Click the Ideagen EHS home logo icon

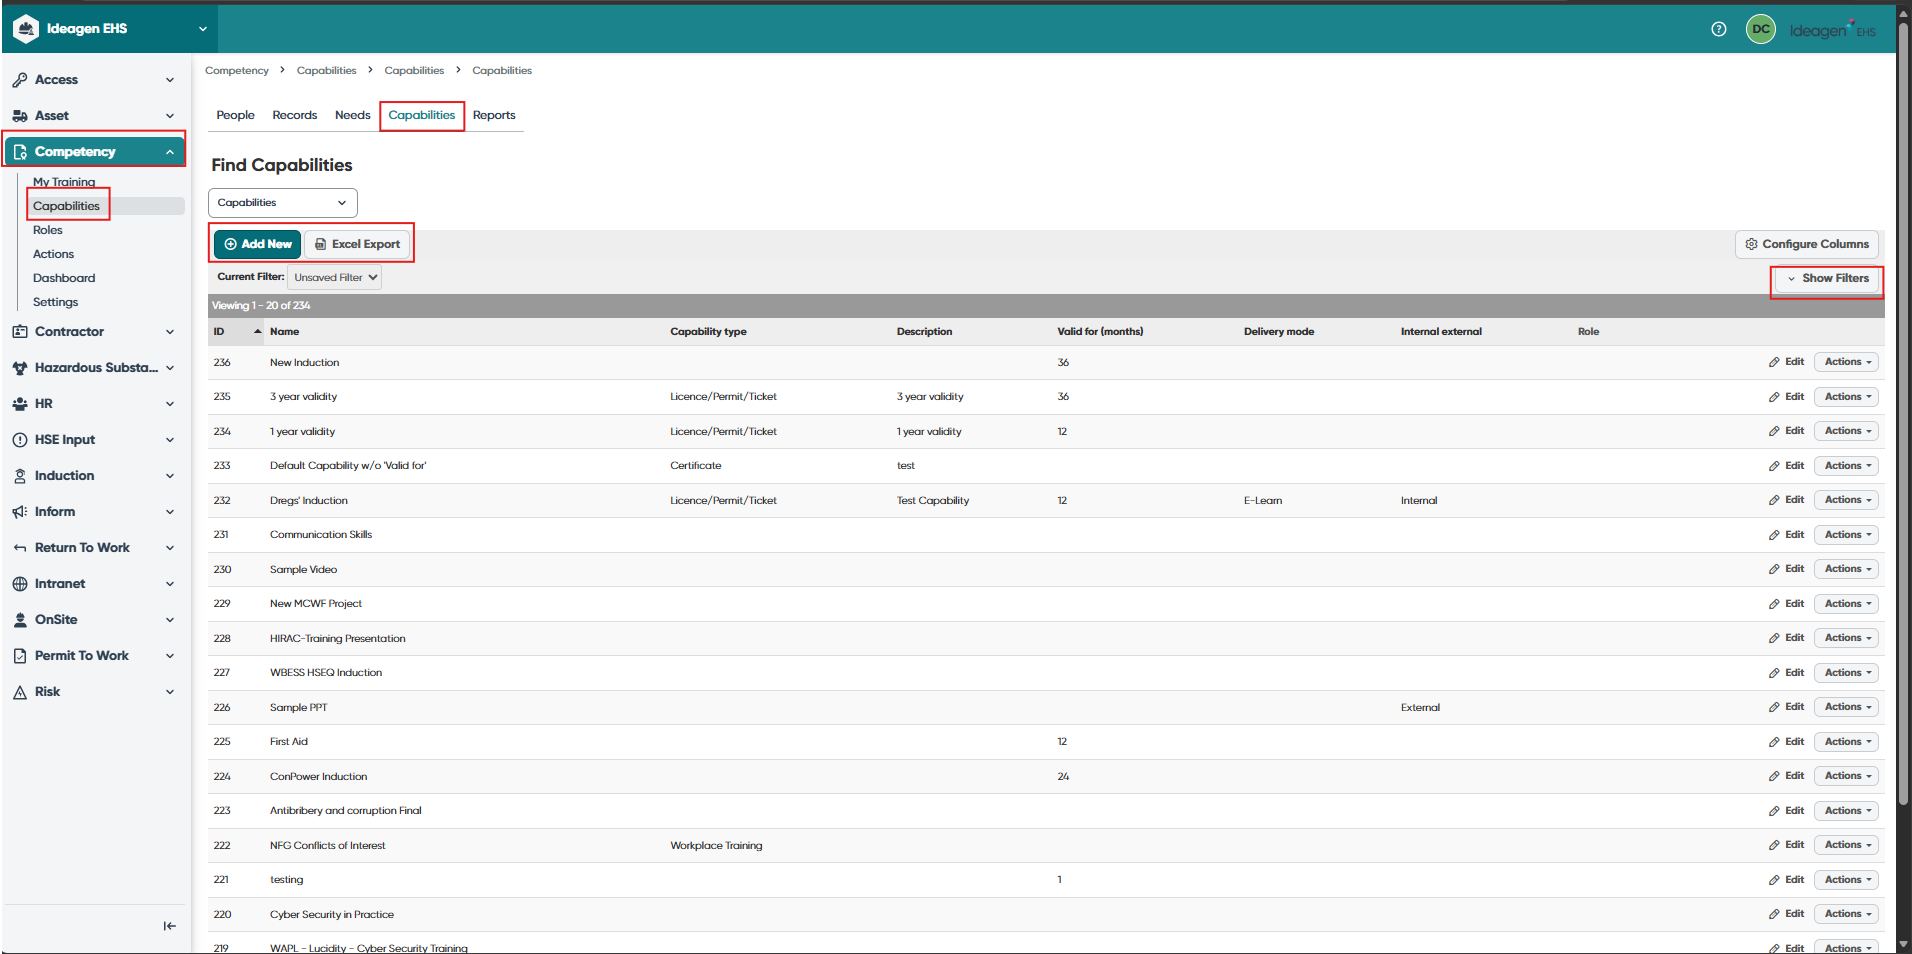click(25, 29)
